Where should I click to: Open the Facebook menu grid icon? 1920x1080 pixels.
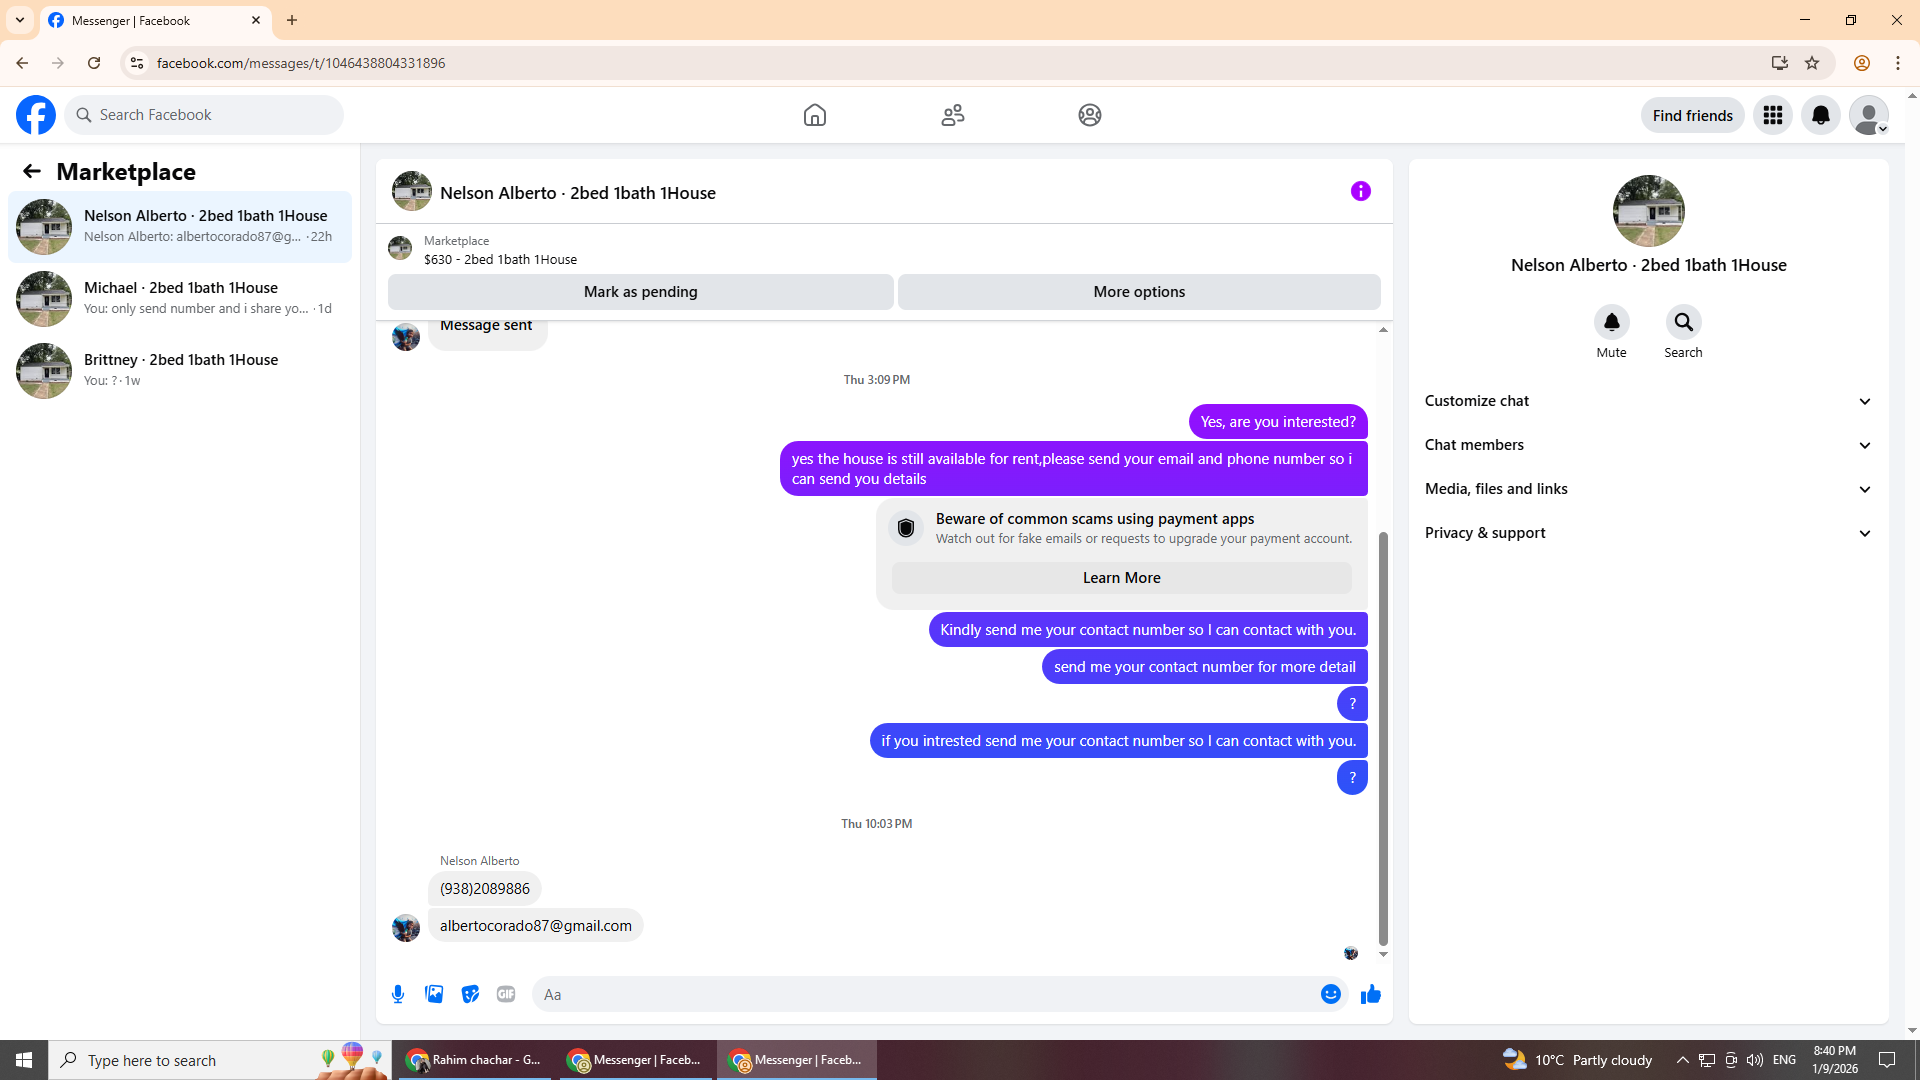[x=1772, y=115]
